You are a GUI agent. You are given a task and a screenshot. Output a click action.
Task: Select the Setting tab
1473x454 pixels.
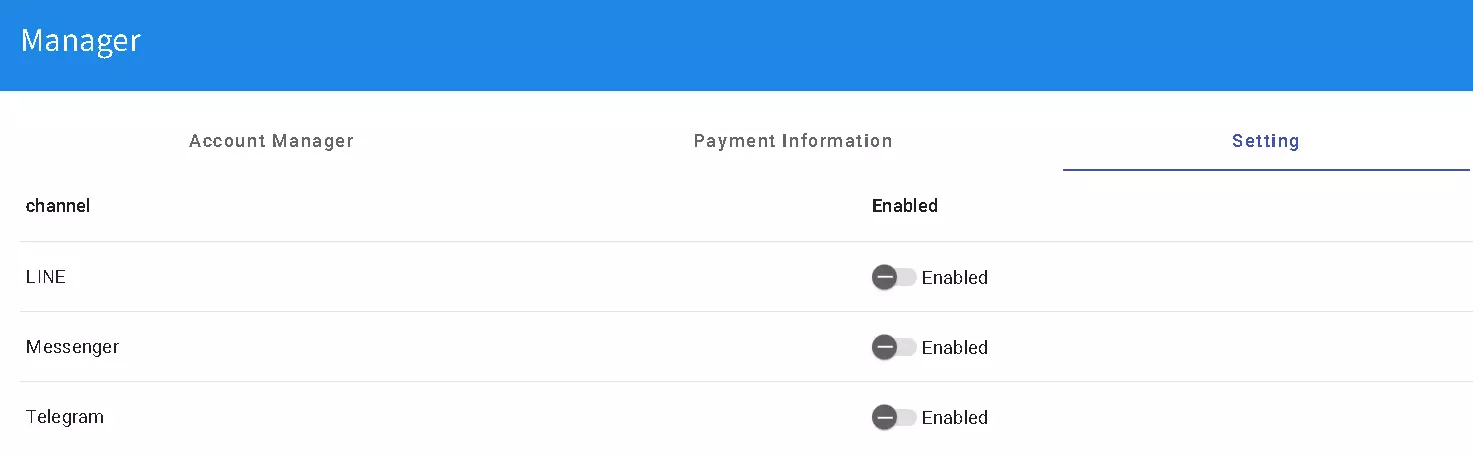(x=1265, y=141)
